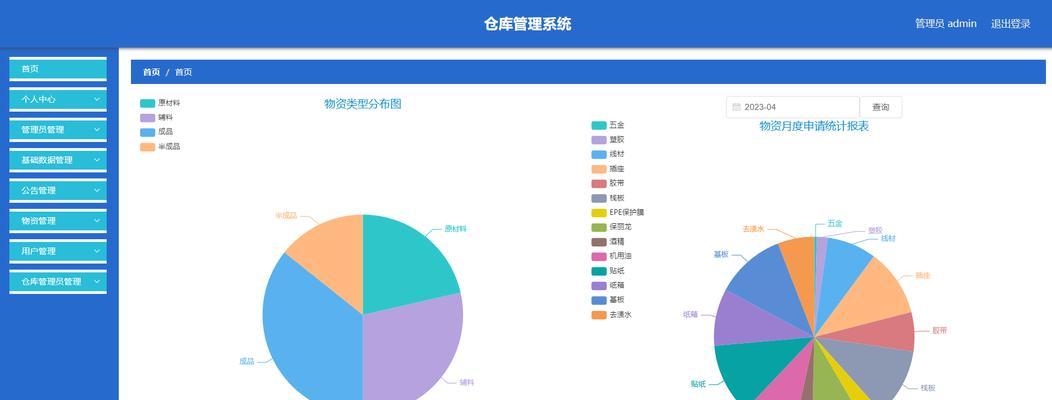This screenshot has height=400, width=1052.
Task: Expand the 物资管理 chevron arrow
Action: (x=97, y=221)
